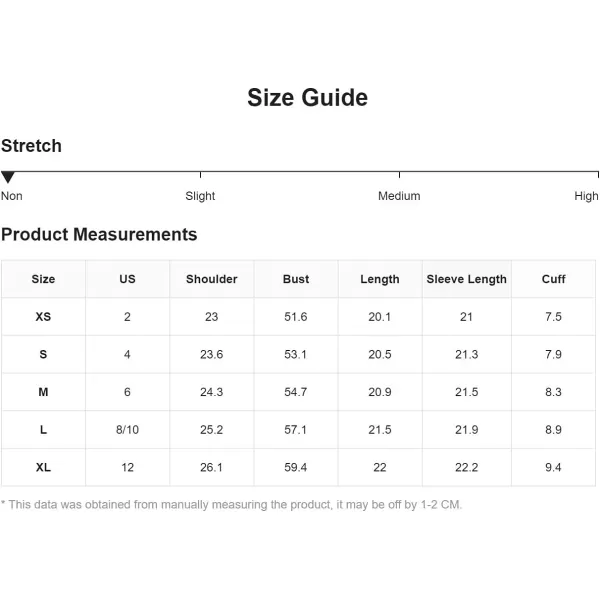This screenshot has width=600, height=600.
Task: Click the 8/10 US size cell
Action: click(x=127, y=430)
